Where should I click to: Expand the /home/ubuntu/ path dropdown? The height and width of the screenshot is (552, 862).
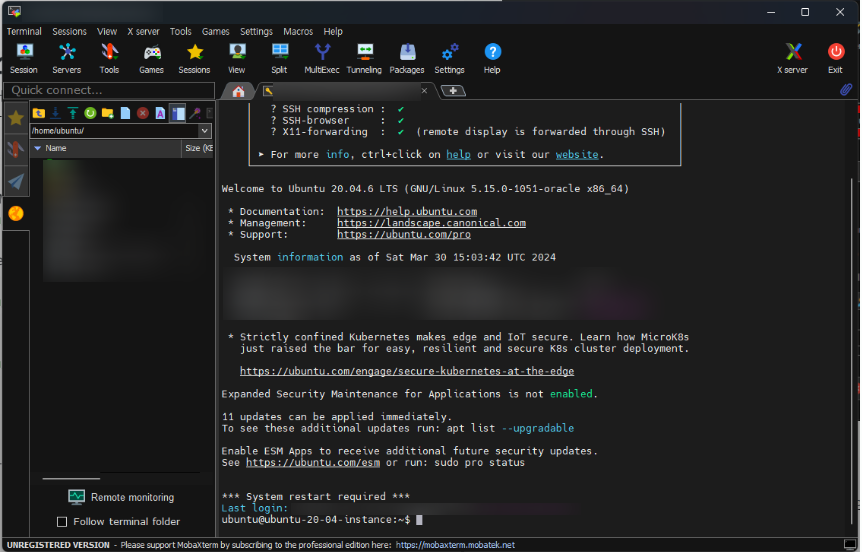[x=205, y=131]
